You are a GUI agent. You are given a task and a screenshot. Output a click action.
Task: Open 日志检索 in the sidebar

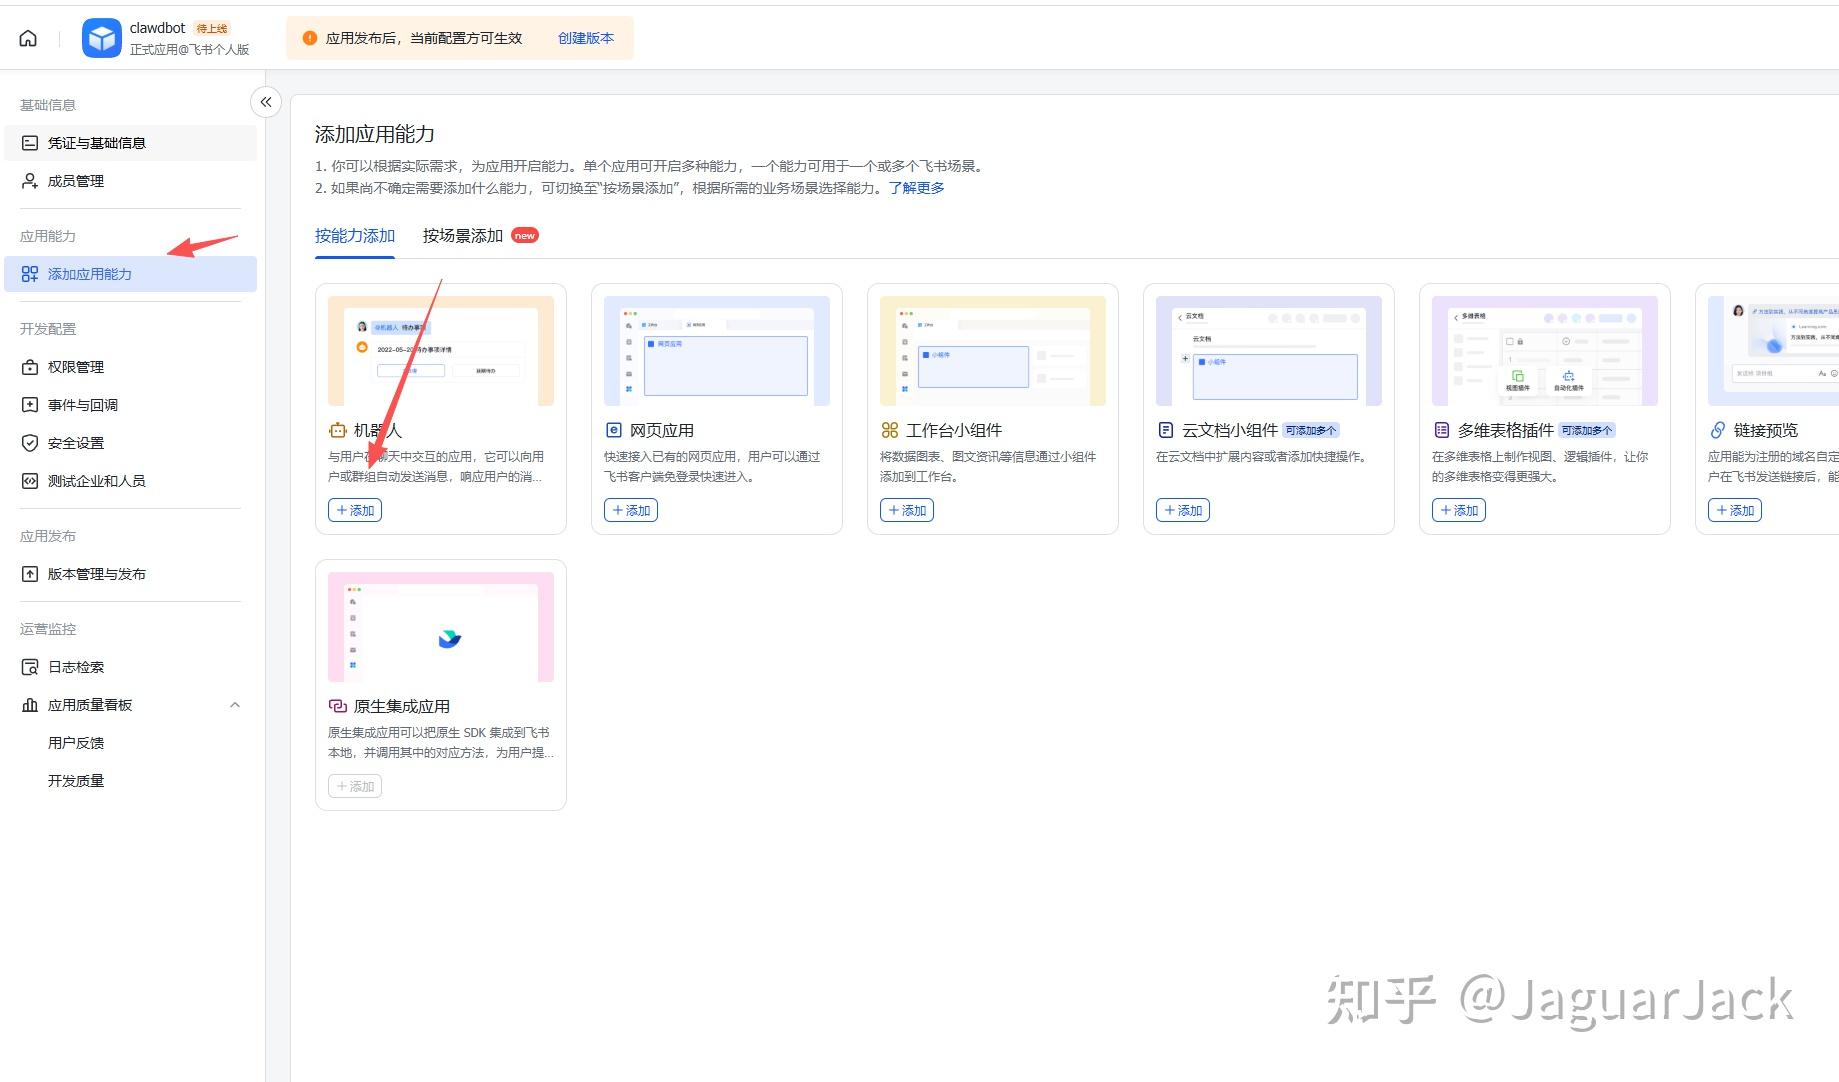point(130,667)
